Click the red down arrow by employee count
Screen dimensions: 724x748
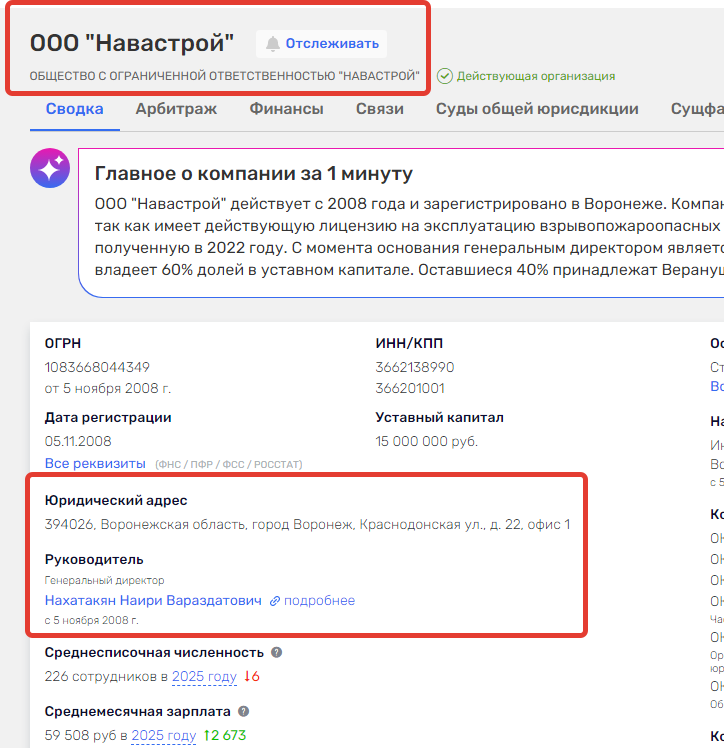(x=248, y=677)
